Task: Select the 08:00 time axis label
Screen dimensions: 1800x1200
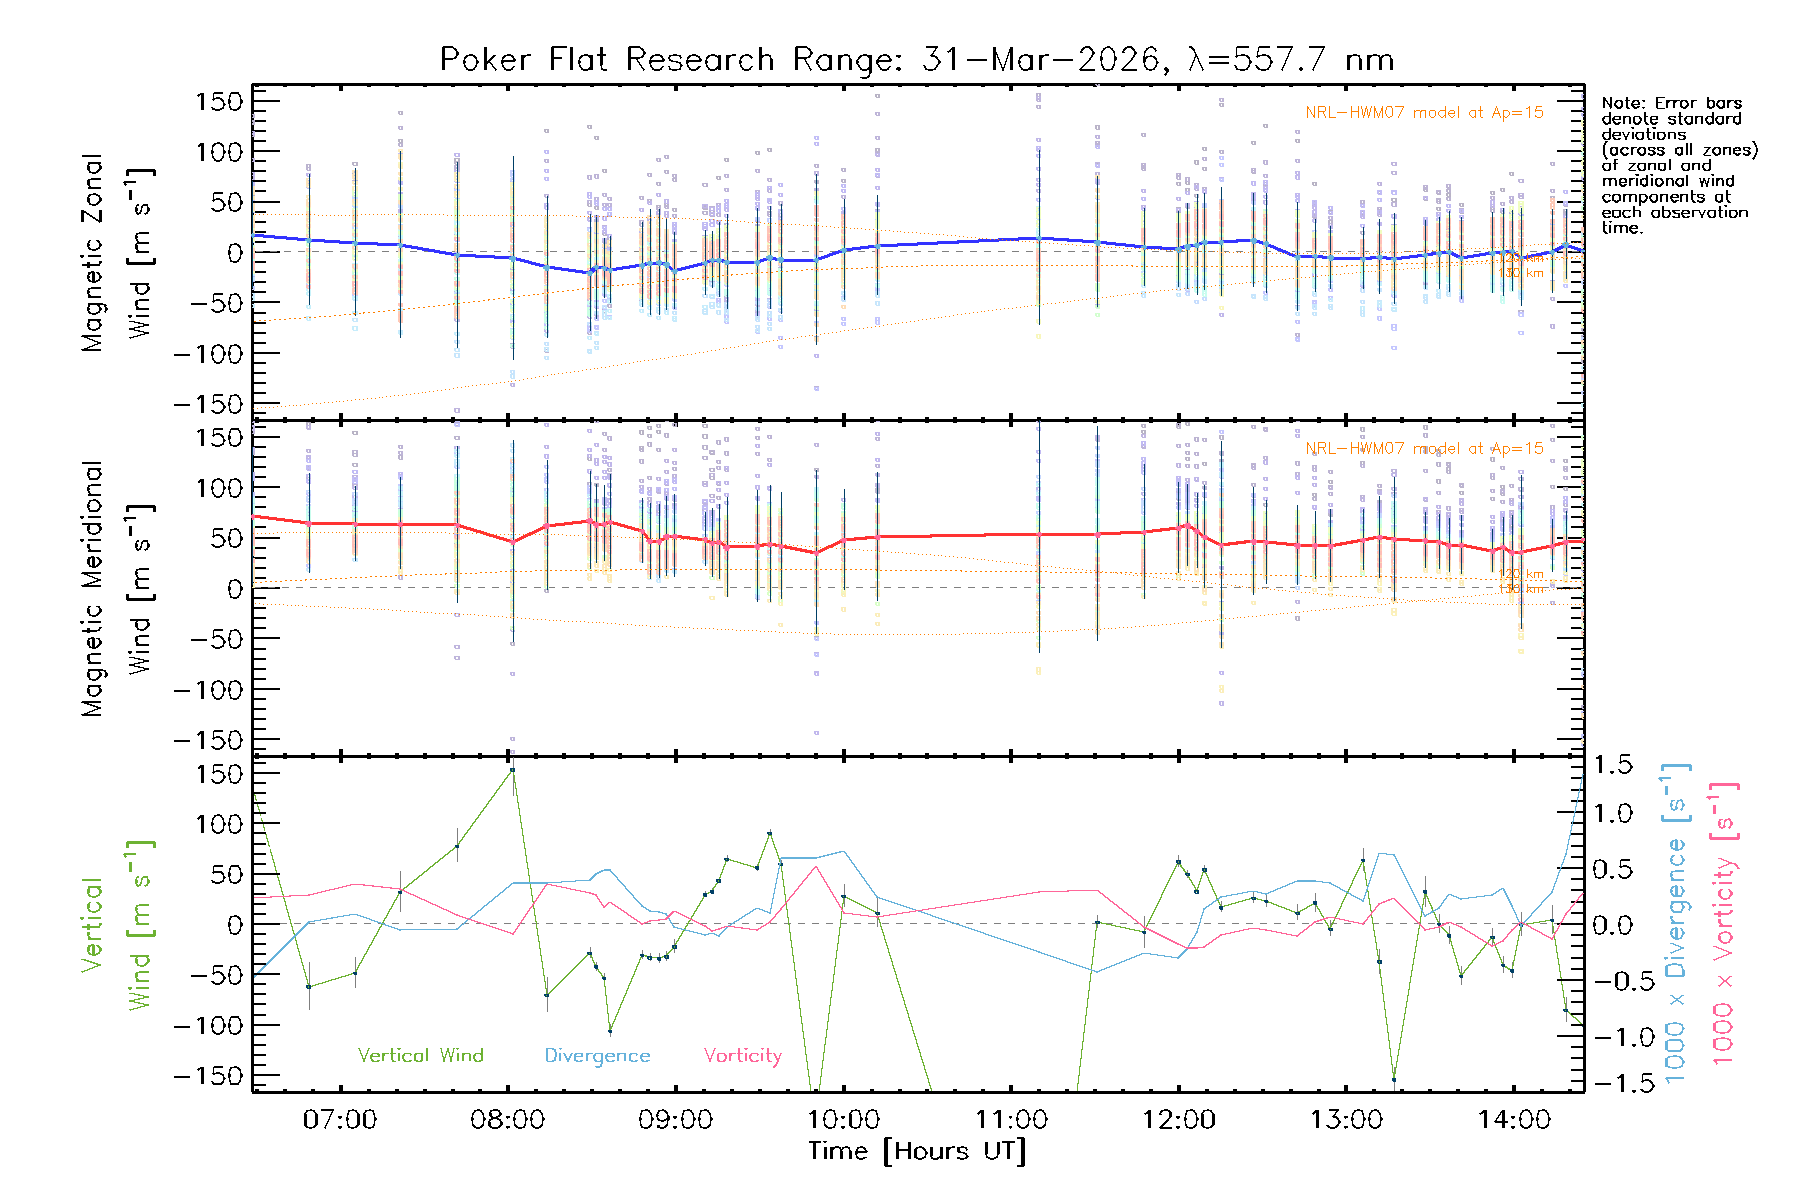Action: [508, 1119]
